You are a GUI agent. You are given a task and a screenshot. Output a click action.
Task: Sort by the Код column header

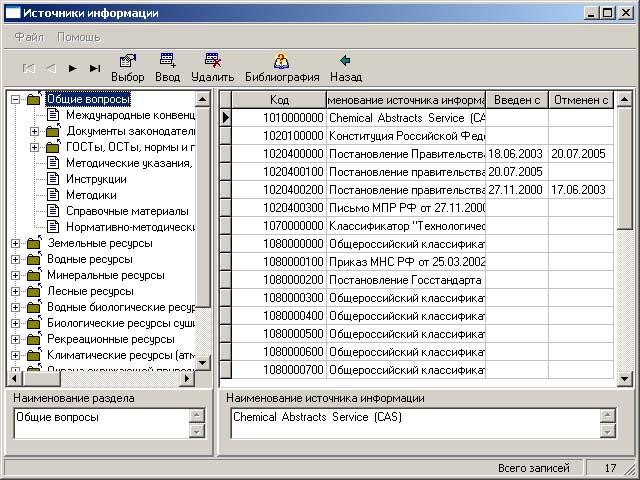(279, 100)
